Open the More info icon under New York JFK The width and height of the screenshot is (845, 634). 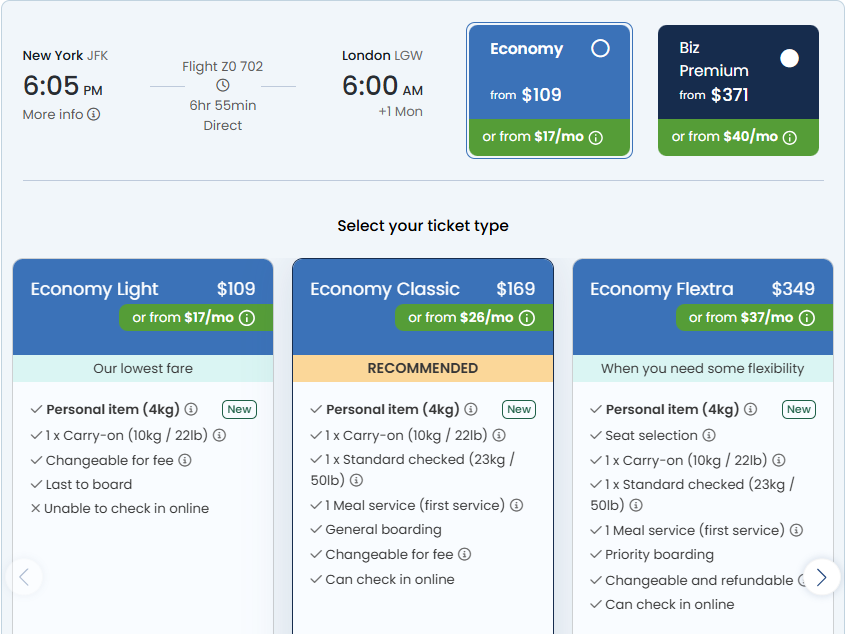(94, 114)
